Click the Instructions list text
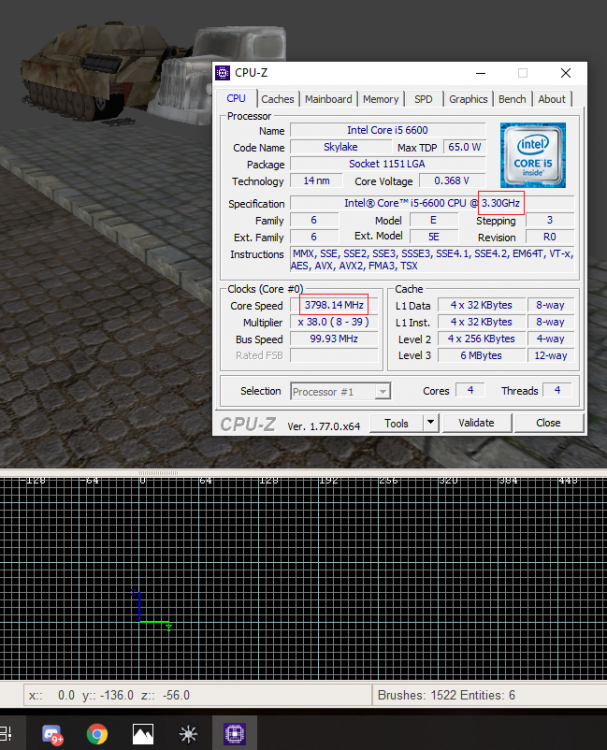This screenshot has width=607, height=750. pyautogui.click(x=432, y=259)
